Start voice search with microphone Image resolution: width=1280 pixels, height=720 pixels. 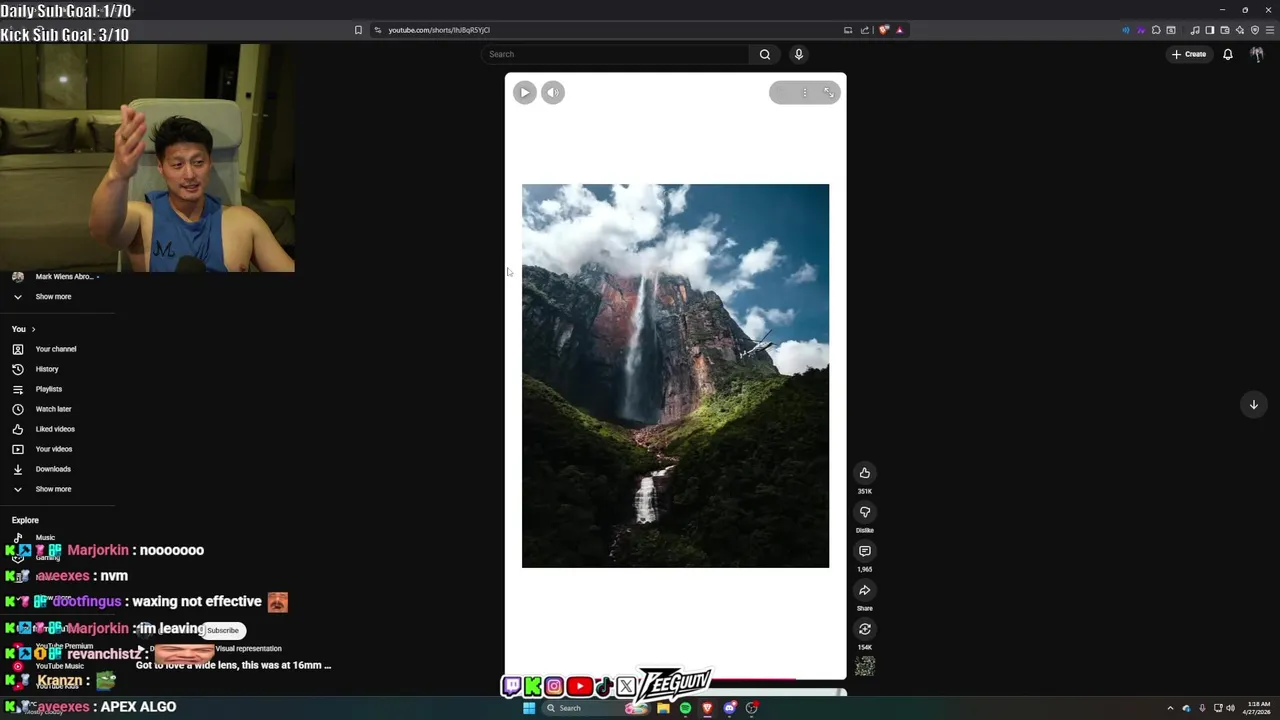[x=798, y=54]
